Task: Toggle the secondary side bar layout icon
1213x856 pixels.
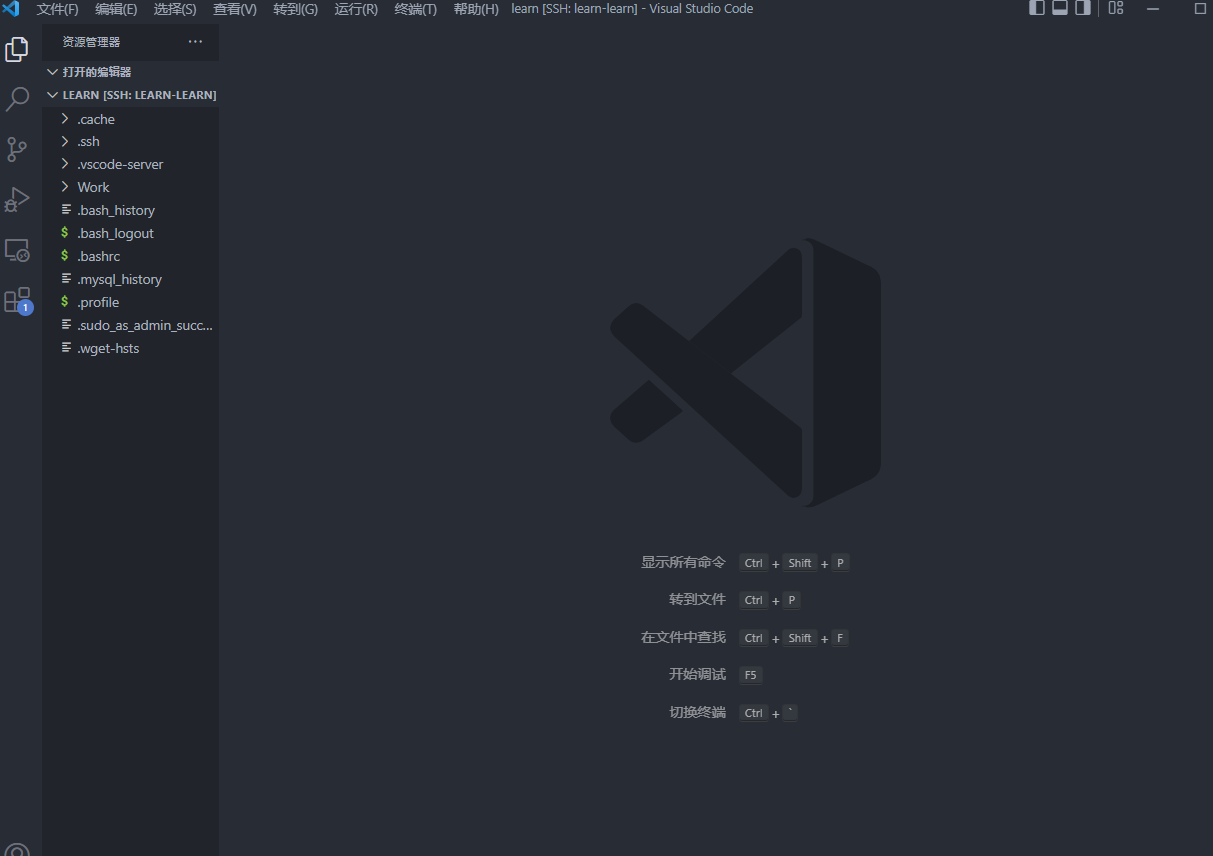Action: 1083,8
